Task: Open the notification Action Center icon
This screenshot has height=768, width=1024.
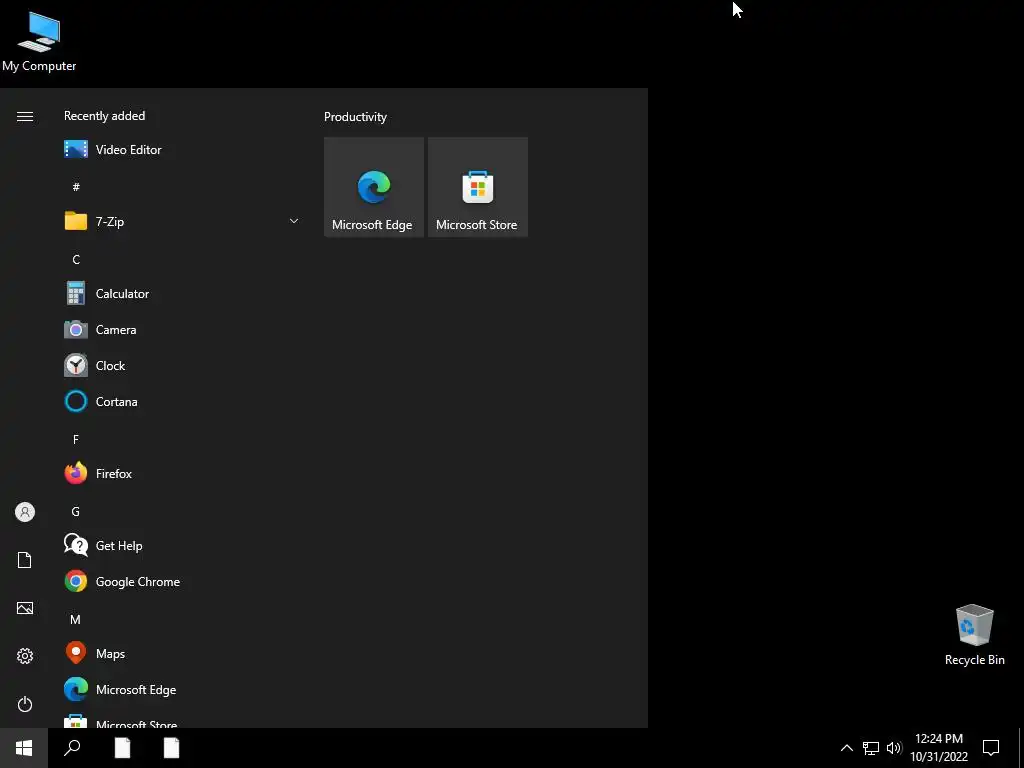Action: [x=991, y=748]
